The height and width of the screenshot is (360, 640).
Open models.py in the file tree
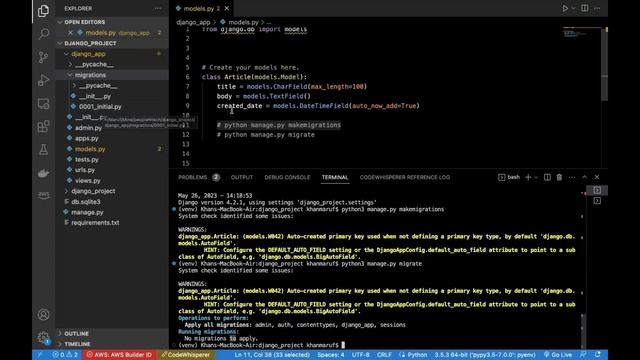tap(90, 149)
